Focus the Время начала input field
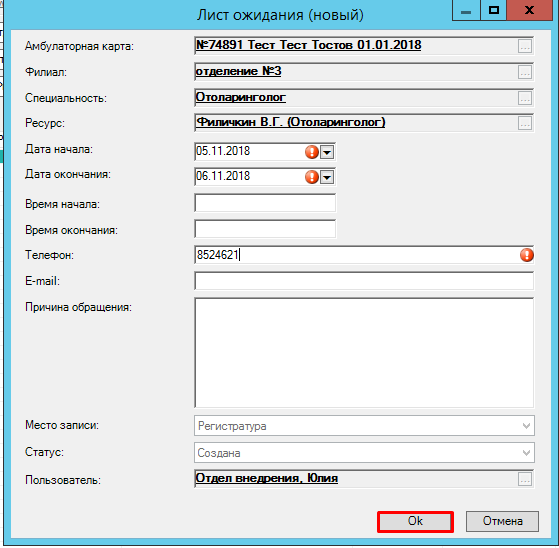This screenshot has width=559, height=548. pos(265,203)
